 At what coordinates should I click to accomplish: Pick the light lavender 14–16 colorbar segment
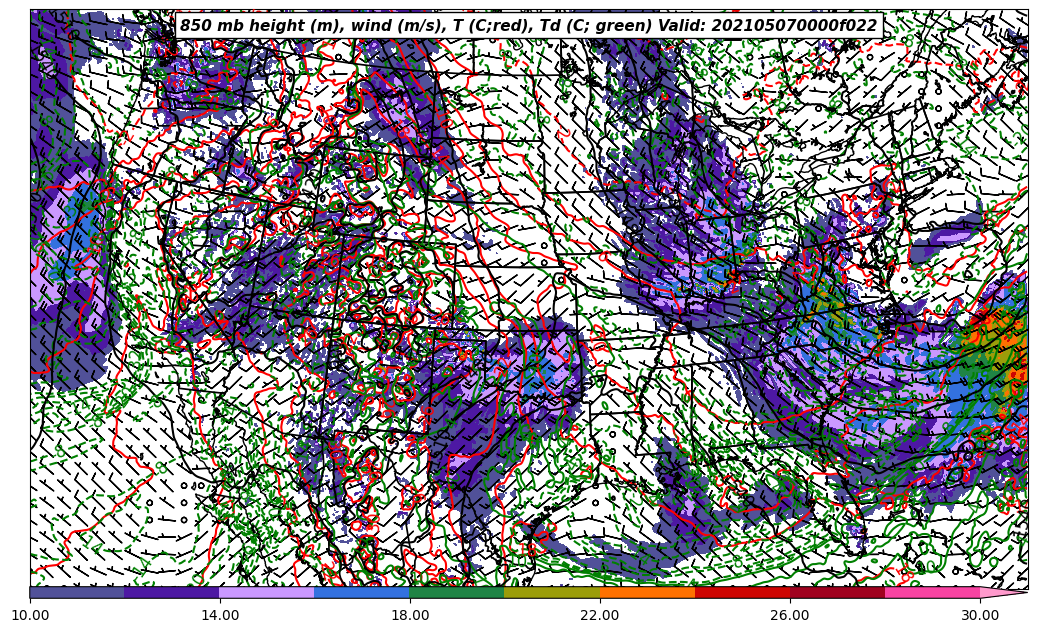click(267, 592)
